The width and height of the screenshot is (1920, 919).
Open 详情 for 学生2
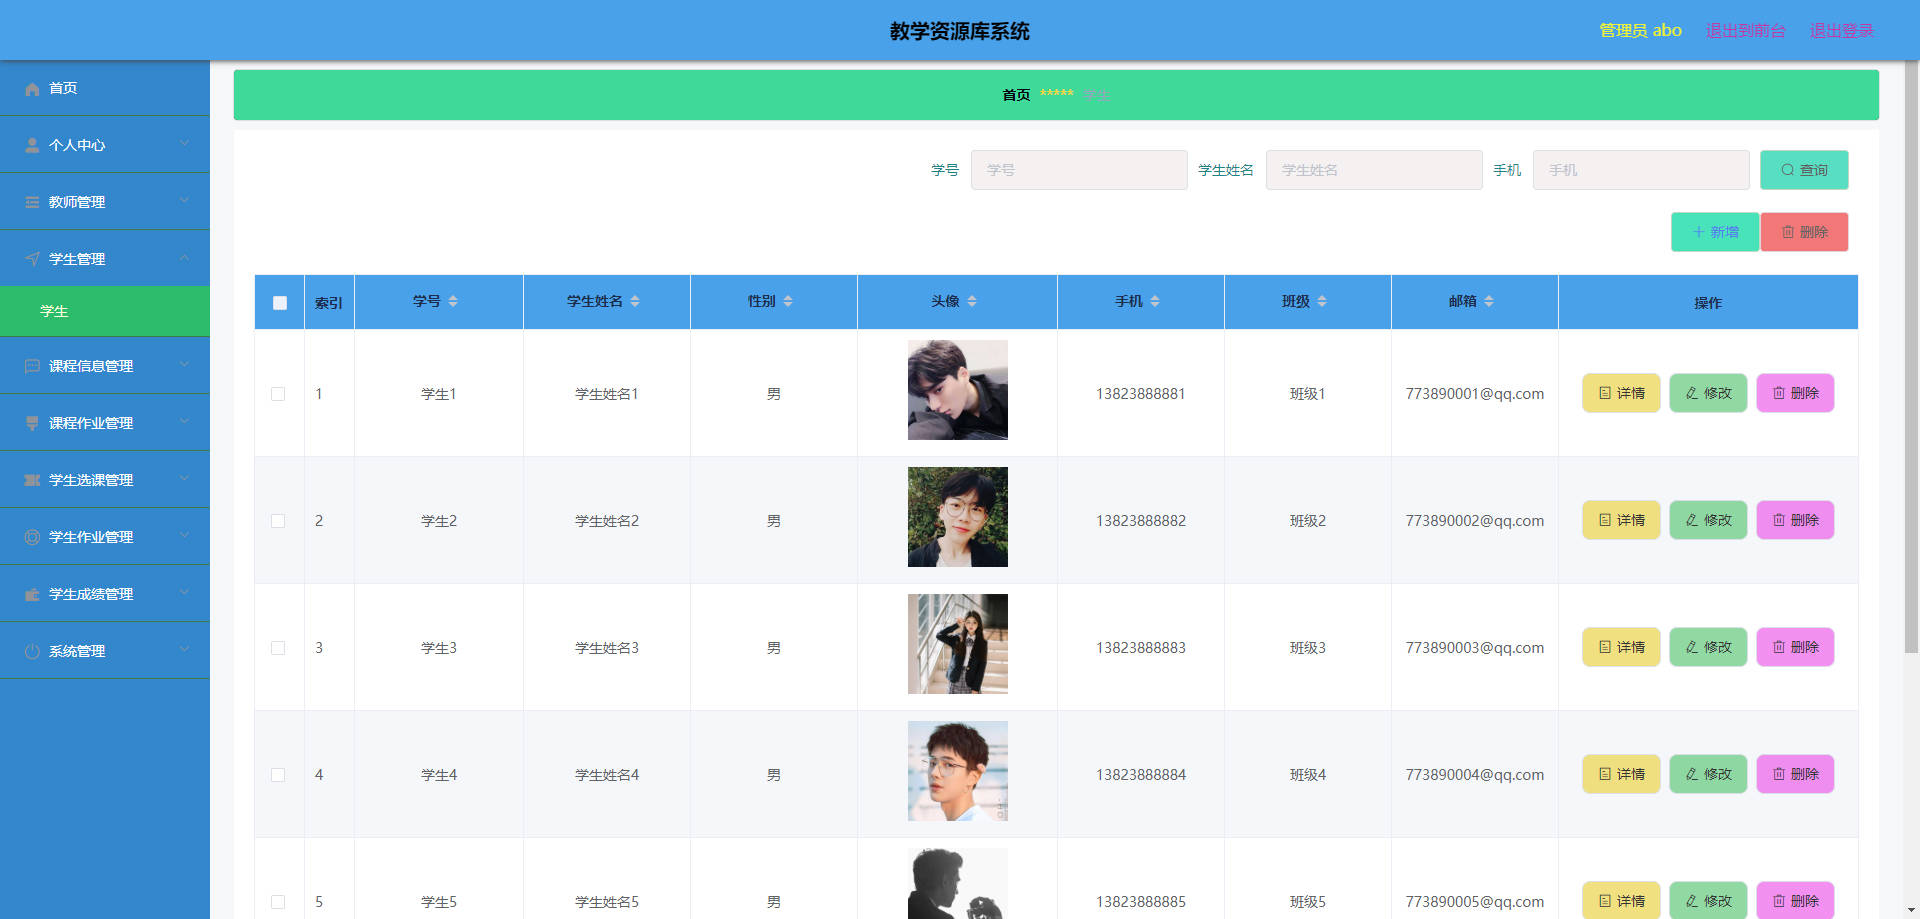pos(1621,520)
